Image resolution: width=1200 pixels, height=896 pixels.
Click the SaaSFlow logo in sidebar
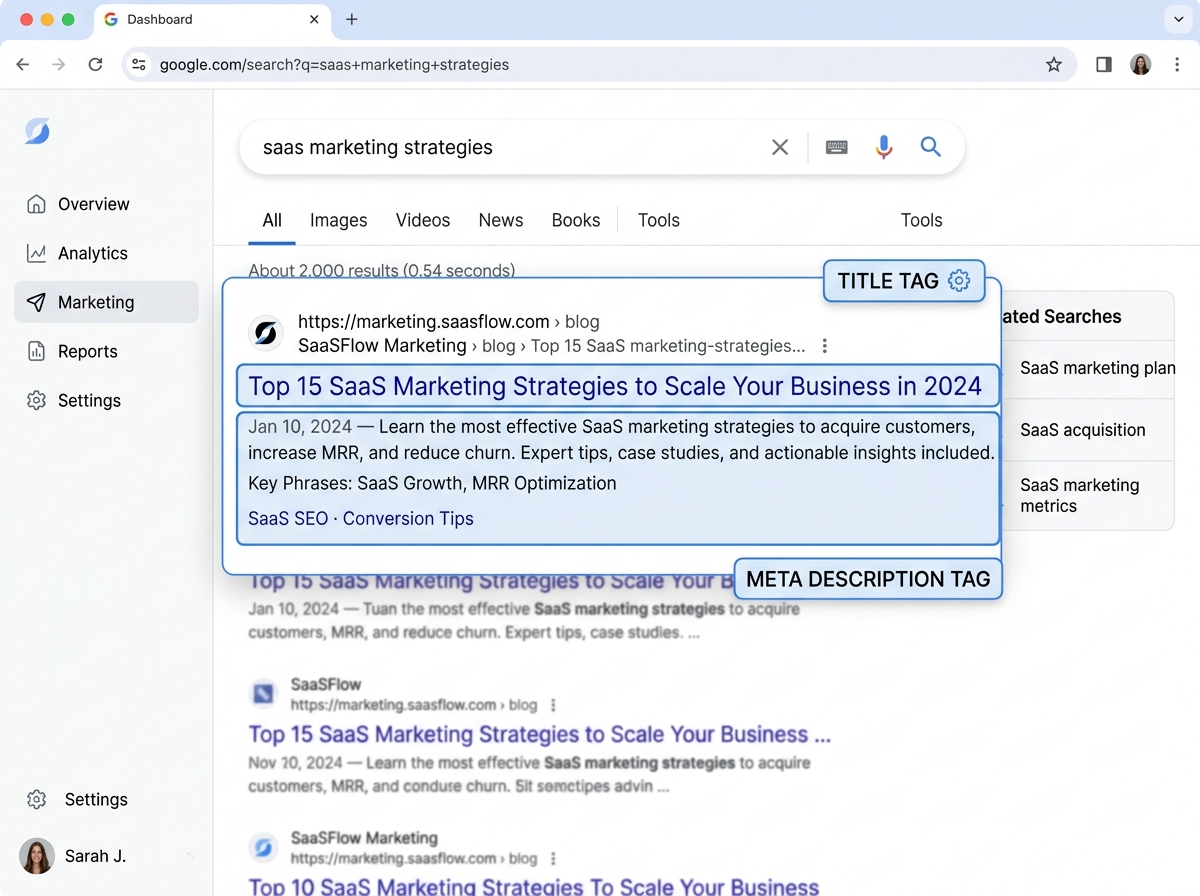click(37, 131)
